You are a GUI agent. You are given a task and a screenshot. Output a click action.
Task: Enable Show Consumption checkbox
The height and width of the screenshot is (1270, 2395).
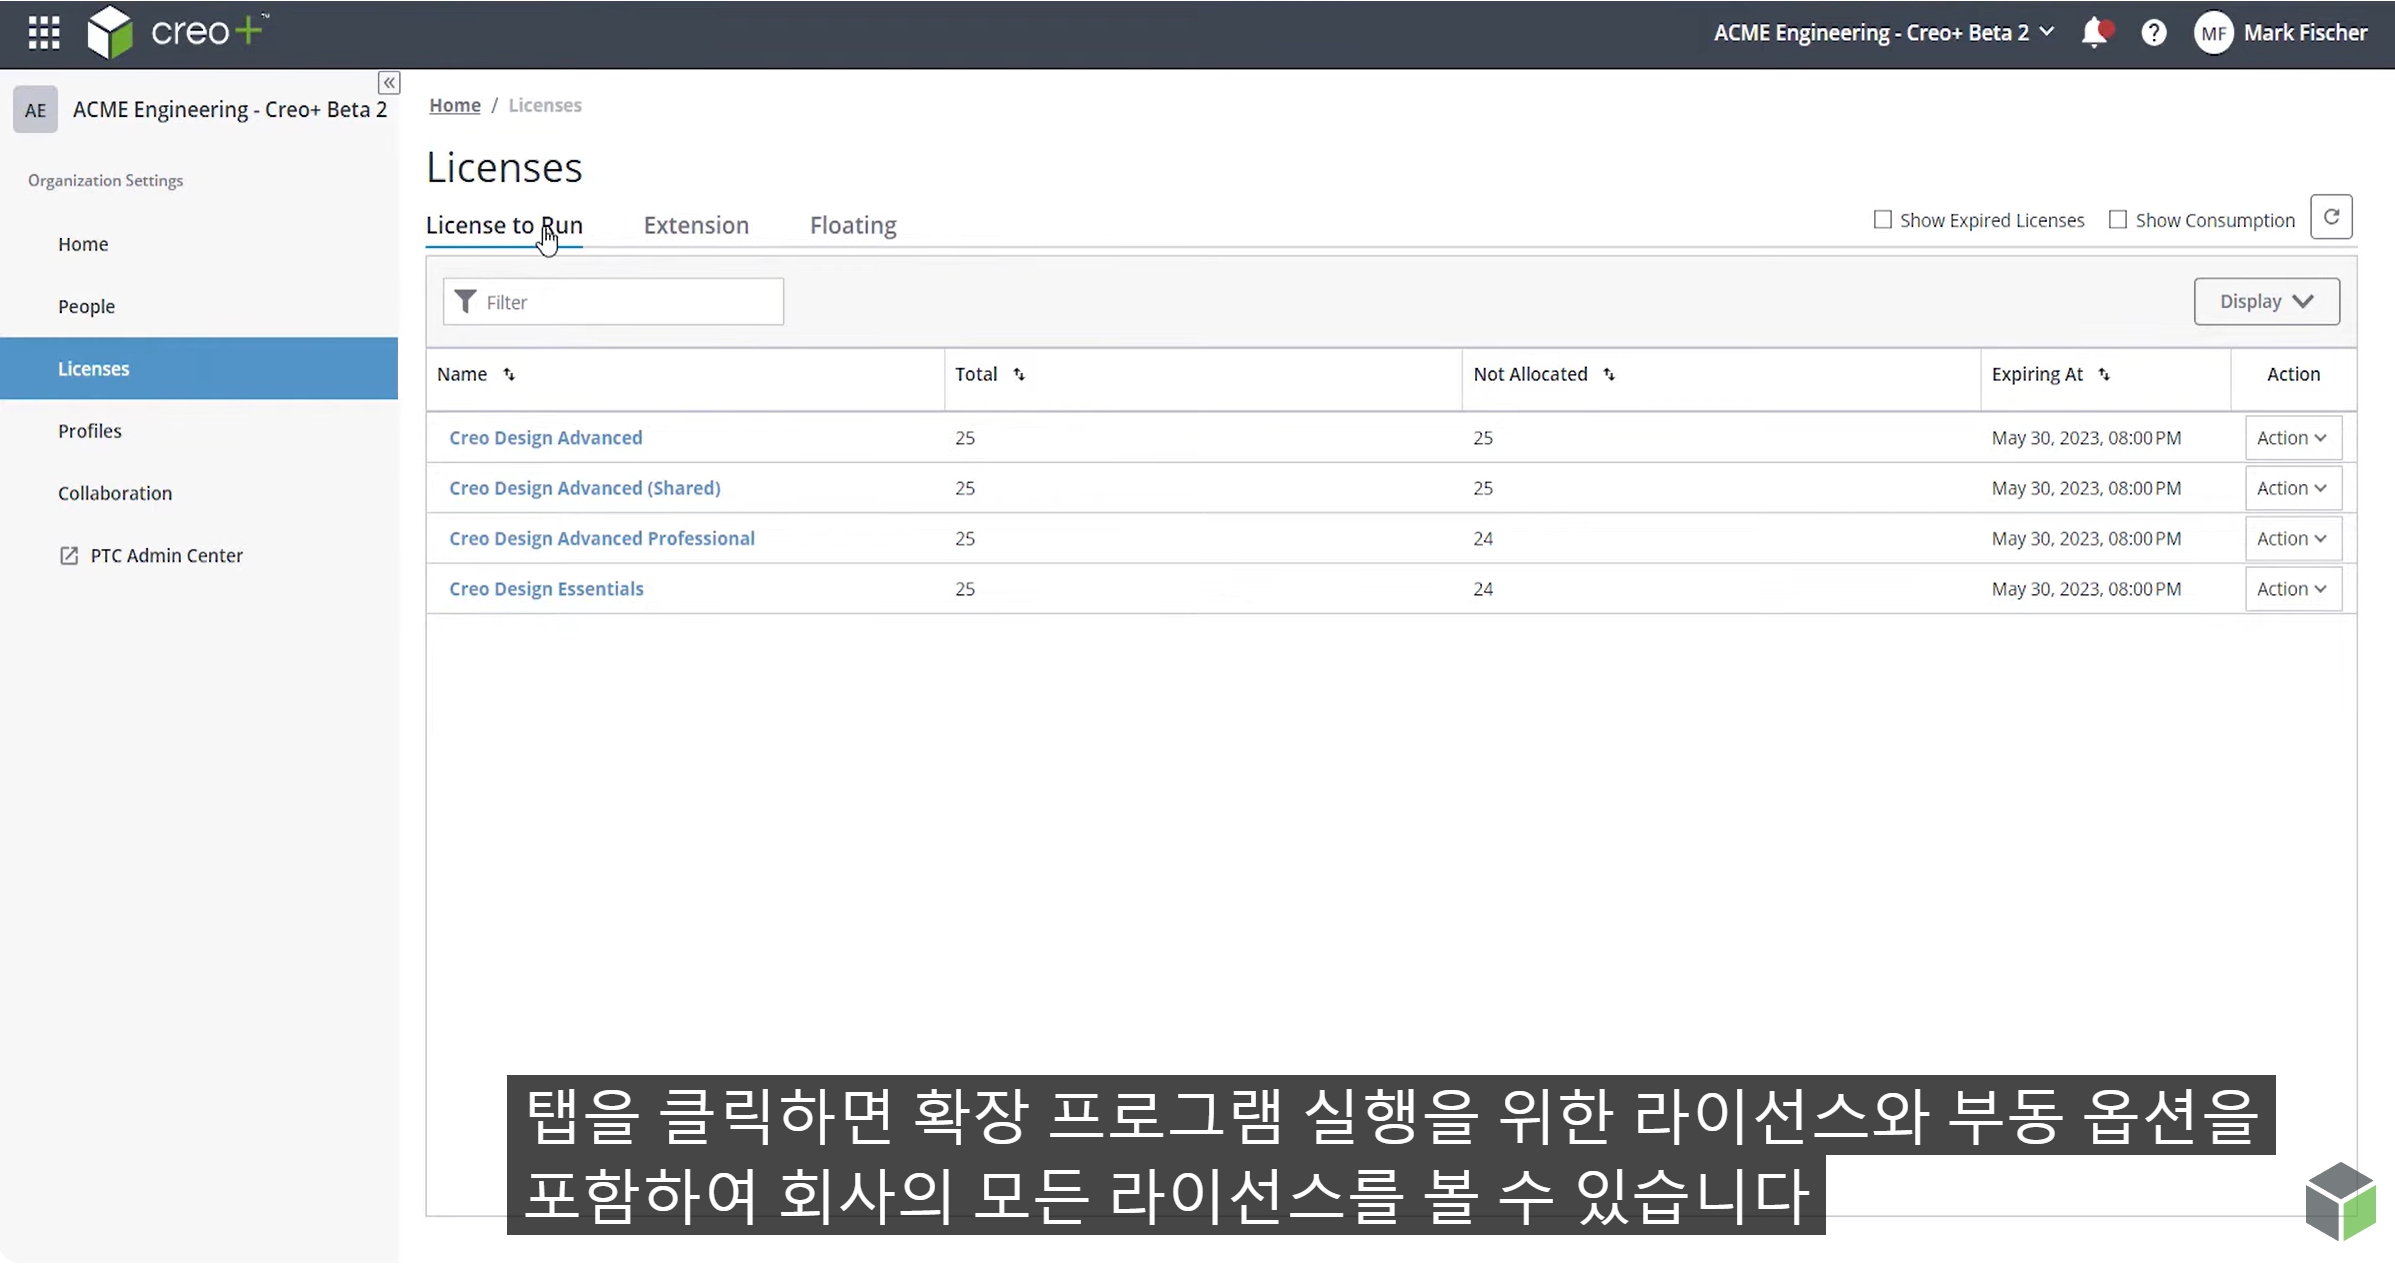pos(2118,219)
